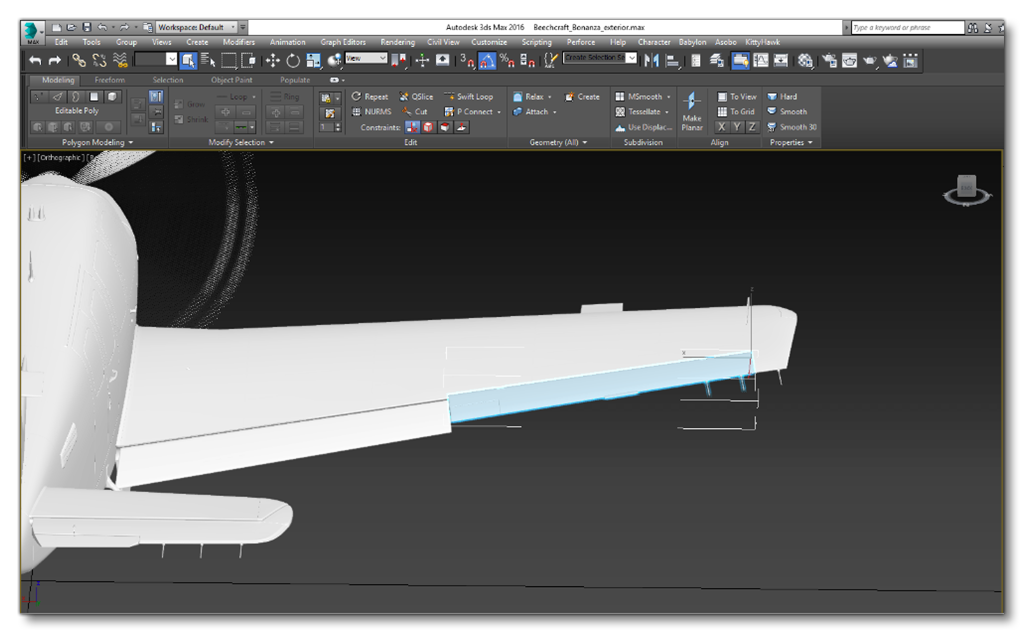The width and height of the screenshot is (1024, 634).
Task: Click the Undo icon
Action: click(35, 60)
